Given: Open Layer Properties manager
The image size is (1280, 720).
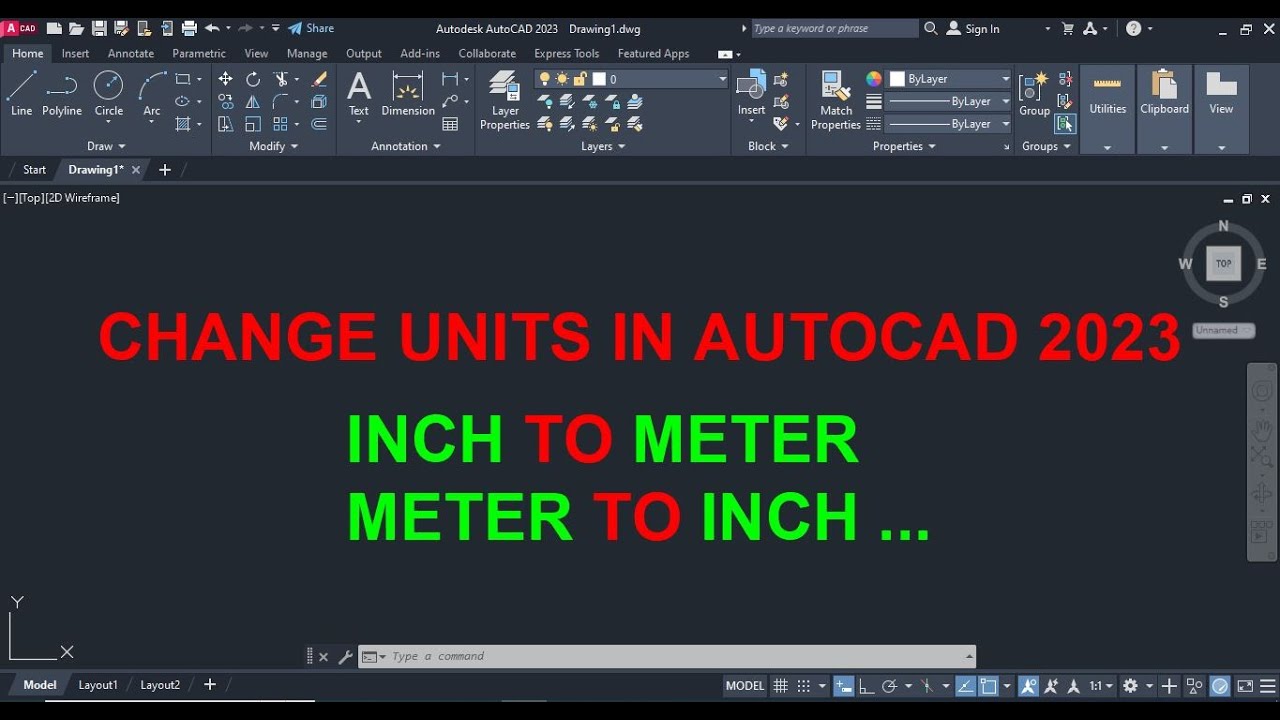Looking at the screenshot, I should click(505, 100).
